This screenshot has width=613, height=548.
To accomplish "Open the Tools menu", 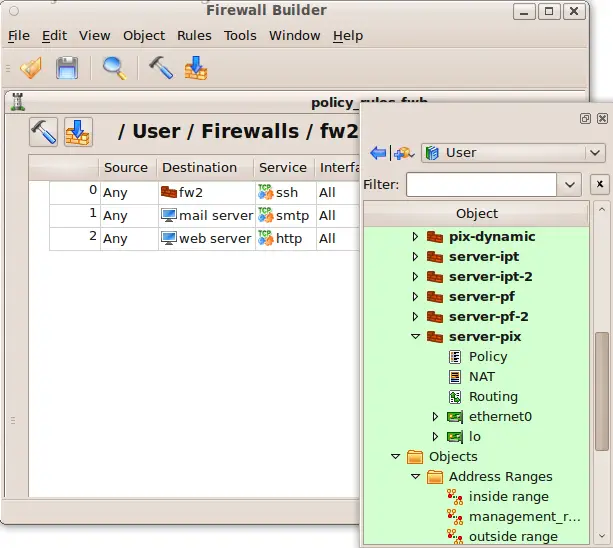I will 240,36.
